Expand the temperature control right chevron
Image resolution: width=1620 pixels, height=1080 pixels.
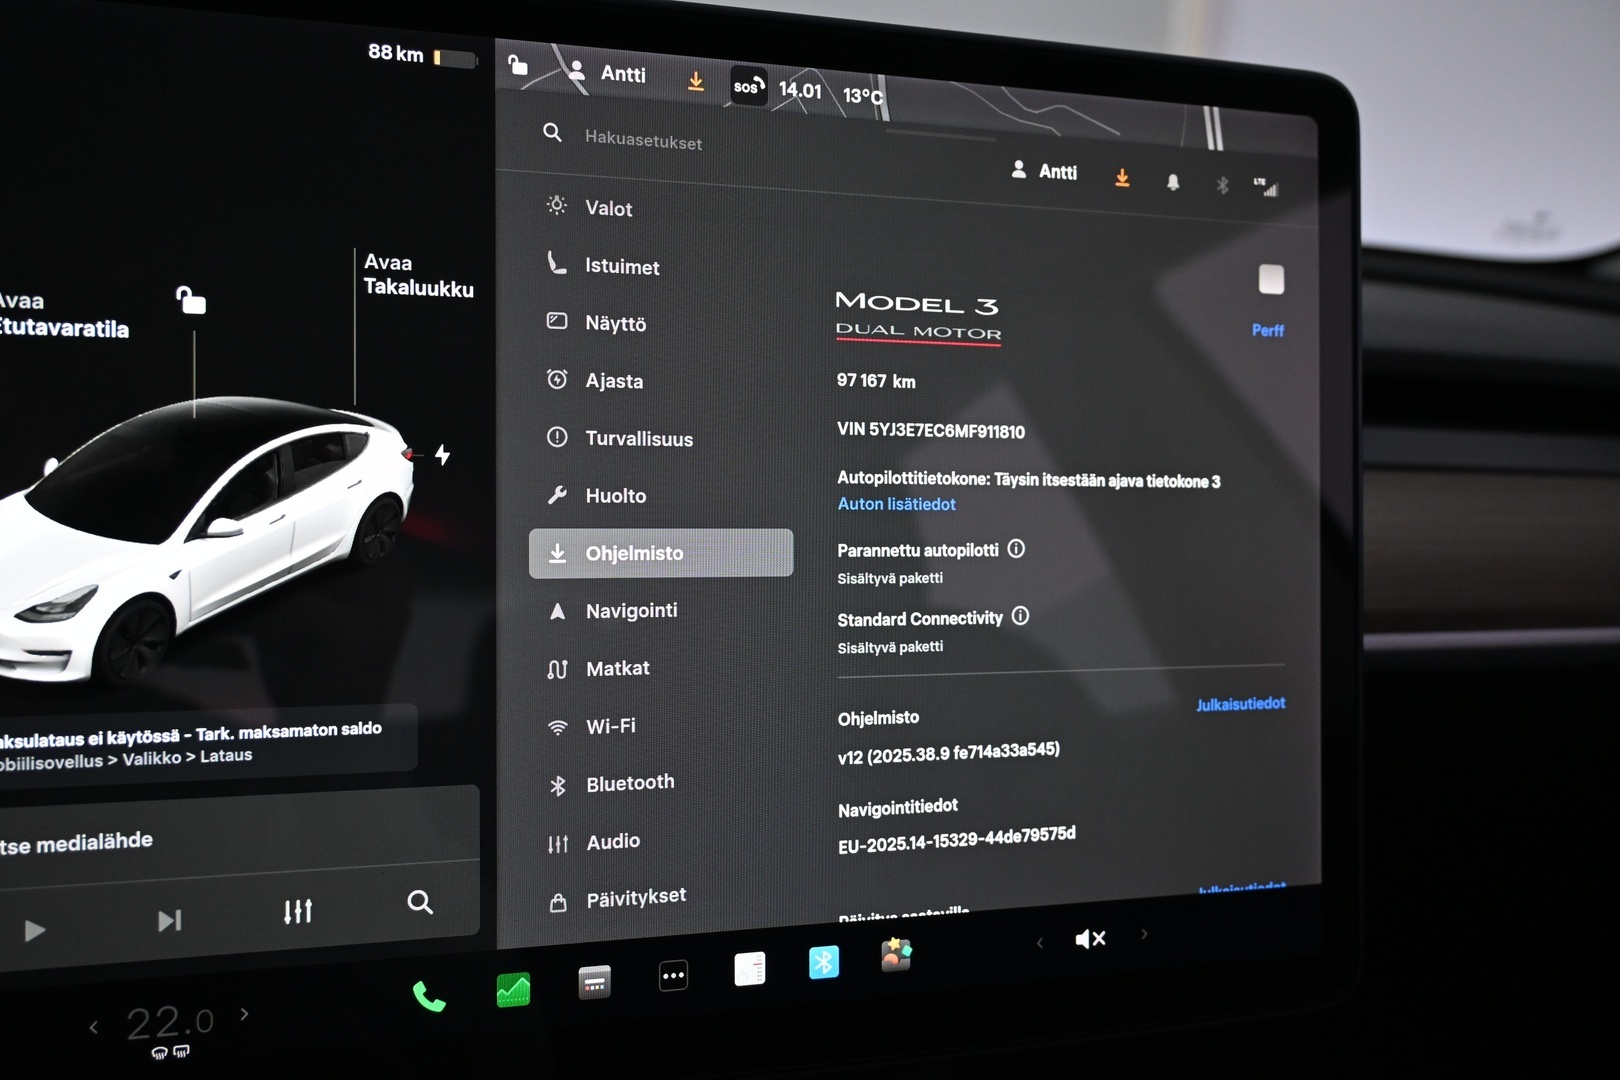click(x=243, y=1013)
